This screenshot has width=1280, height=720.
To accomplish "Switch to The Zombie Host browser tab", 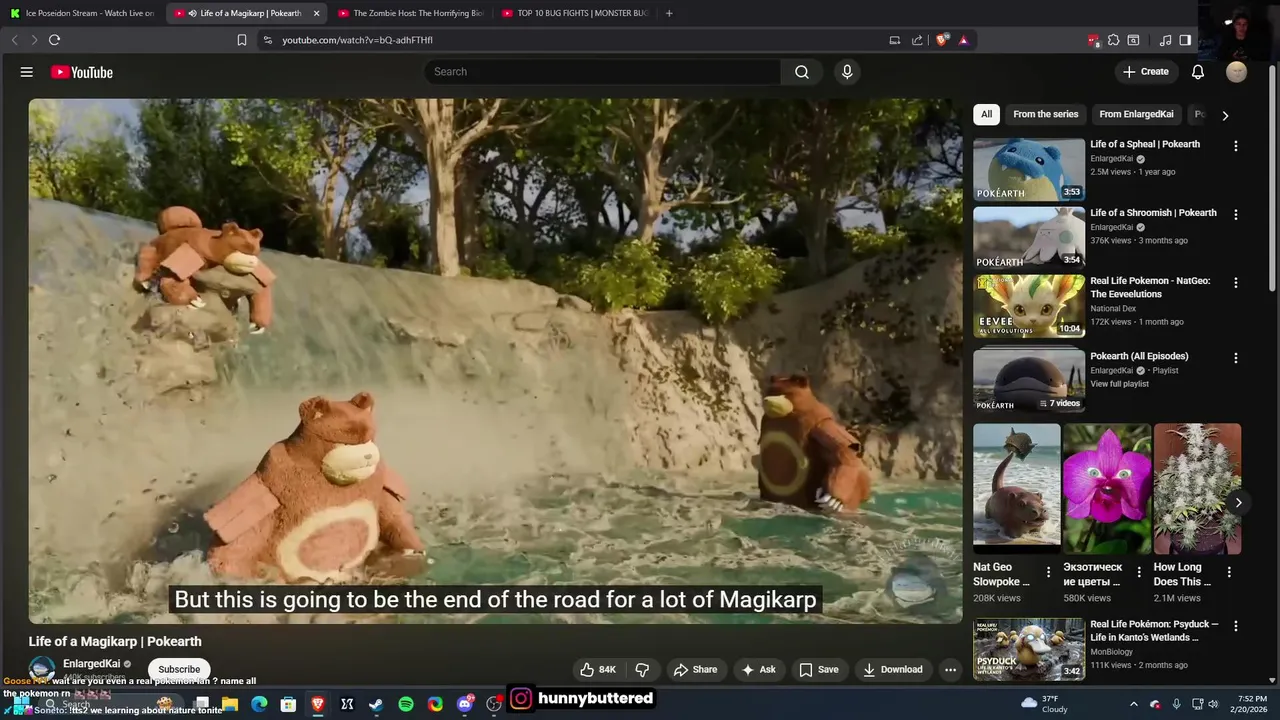I will tap(410, 13).
